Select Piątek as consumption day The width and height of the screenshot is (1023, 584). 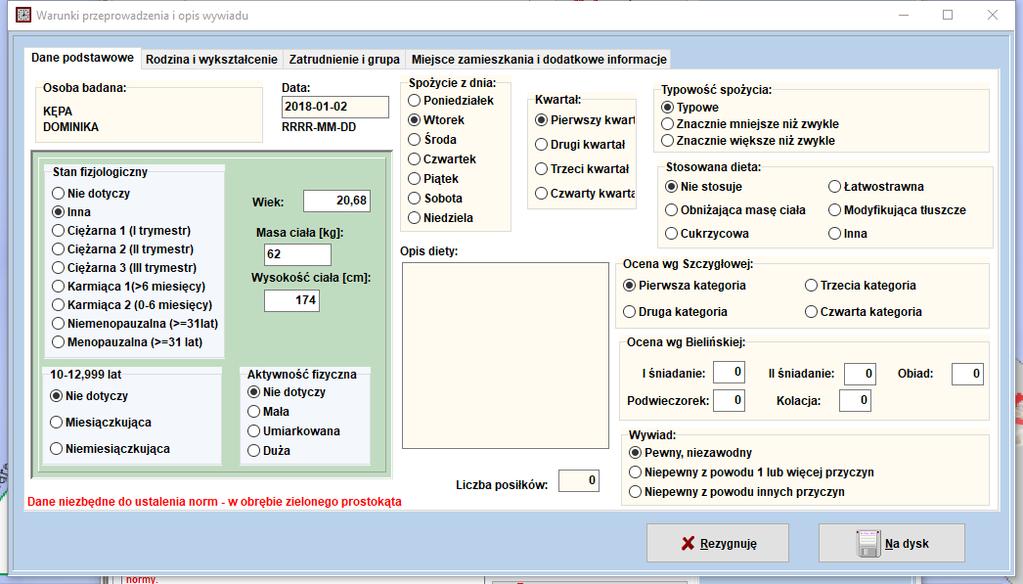click(433, 179)
